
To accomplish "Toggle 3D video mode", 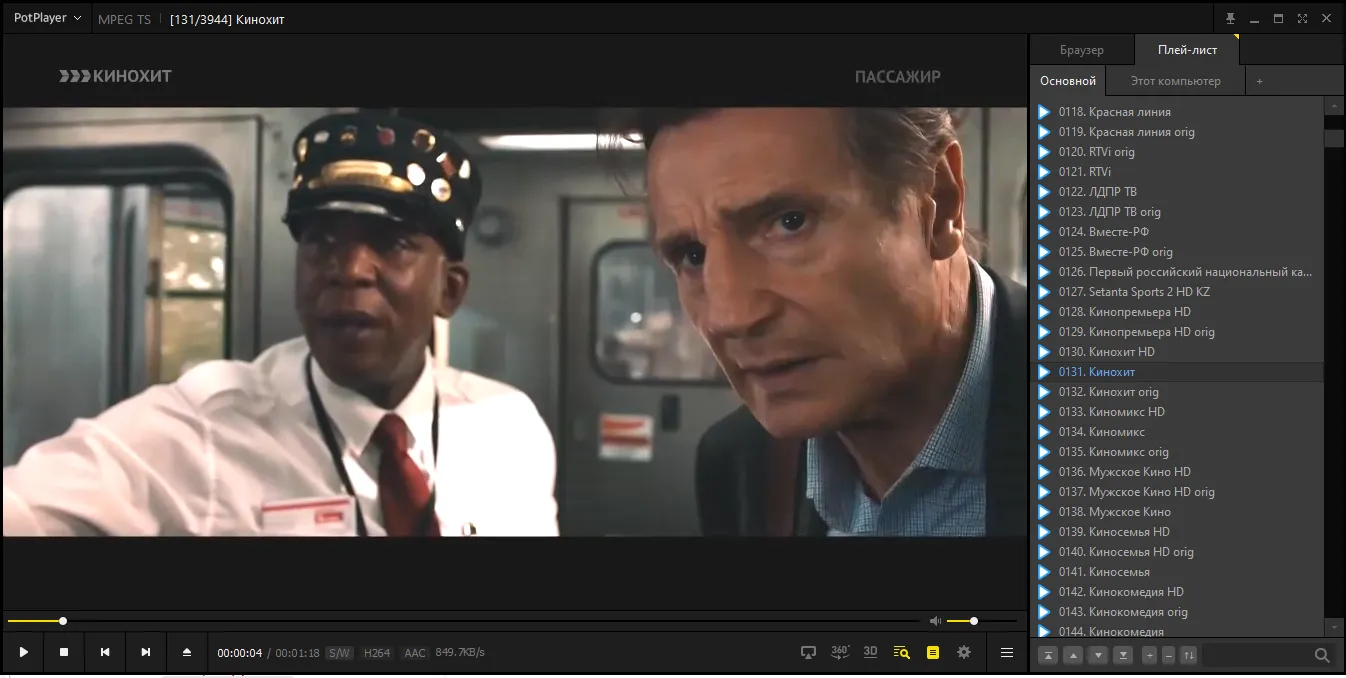I will [x=871, y=652].
